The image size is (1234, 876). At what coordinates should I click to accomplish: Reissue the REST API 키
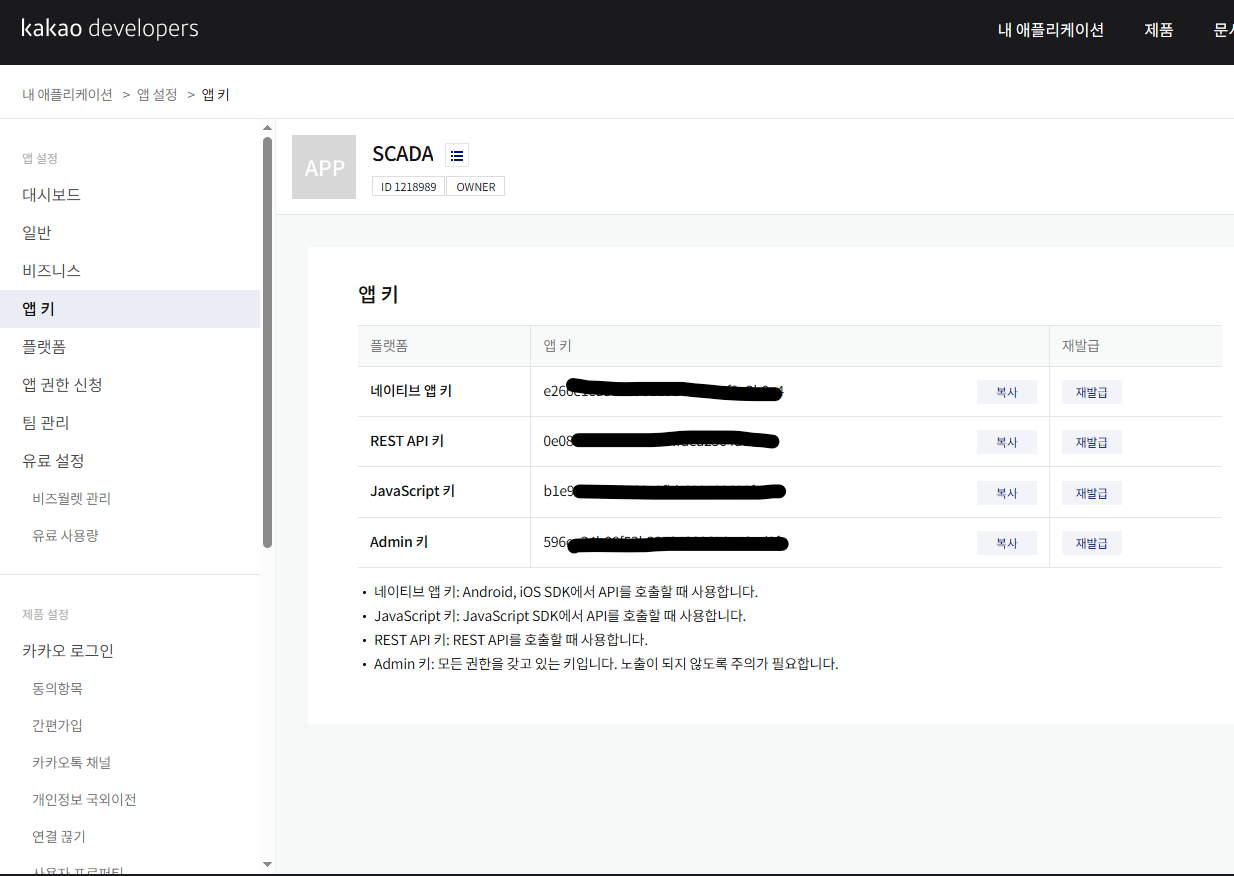coord(1092,442)
